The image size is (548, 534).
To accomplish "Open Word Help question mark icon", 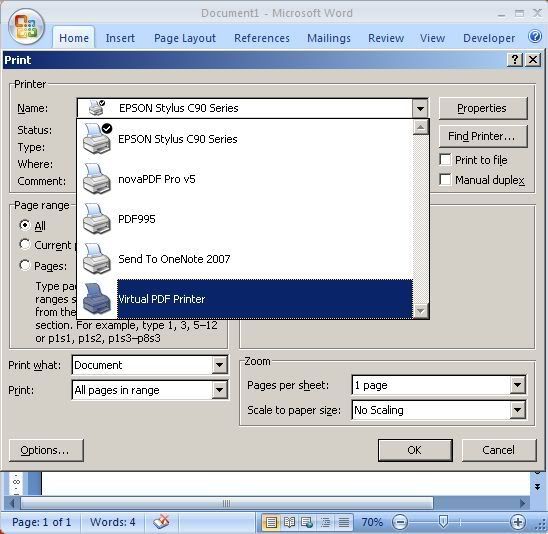I will point(535,37).
